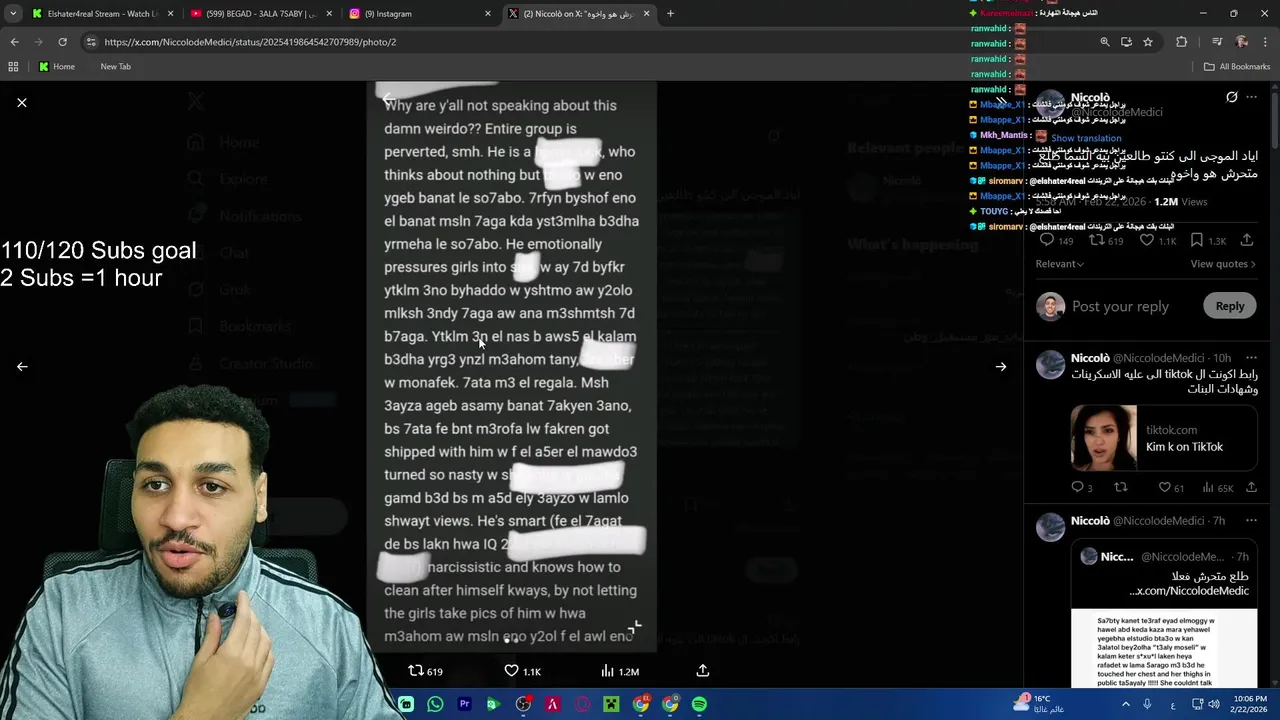Open view analytics showing 1.2M below the photo
The height and width of the screenshot is (720, 1280).
coord(620,671)
